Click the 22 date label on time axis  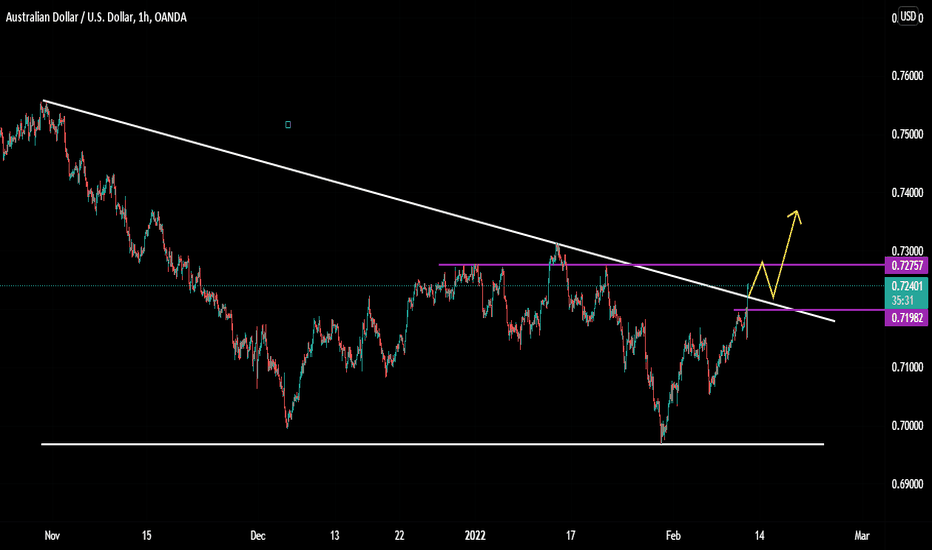click(x=399, y=536)
